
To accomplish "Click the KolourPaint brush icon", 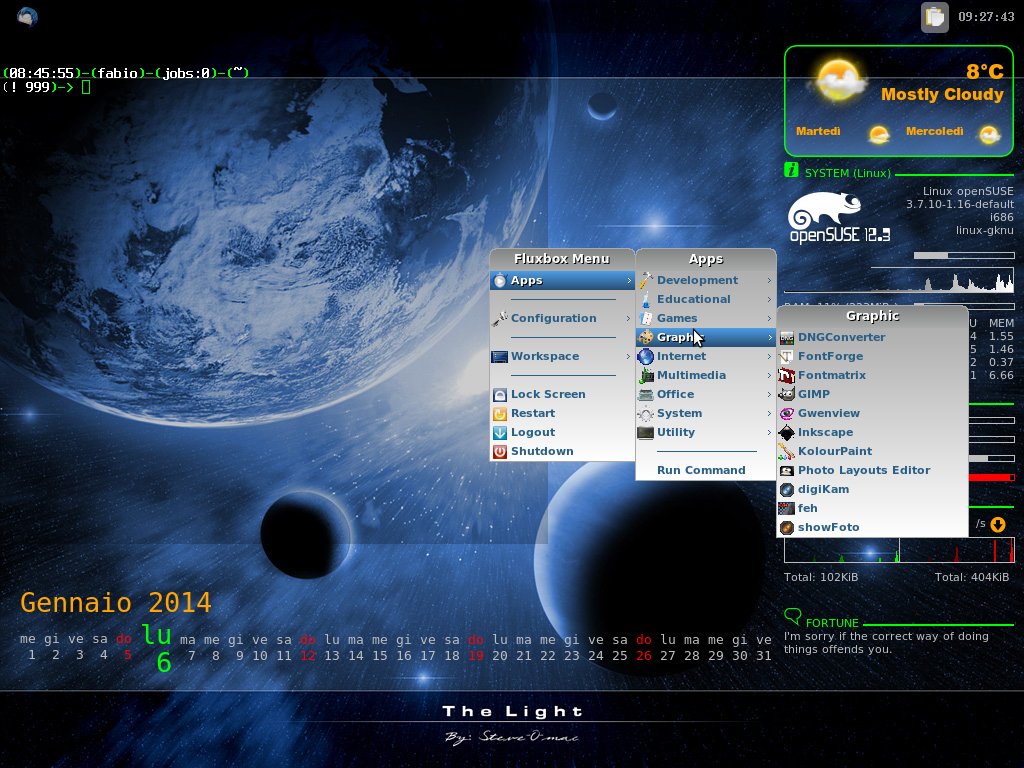I will click(787, 451).
